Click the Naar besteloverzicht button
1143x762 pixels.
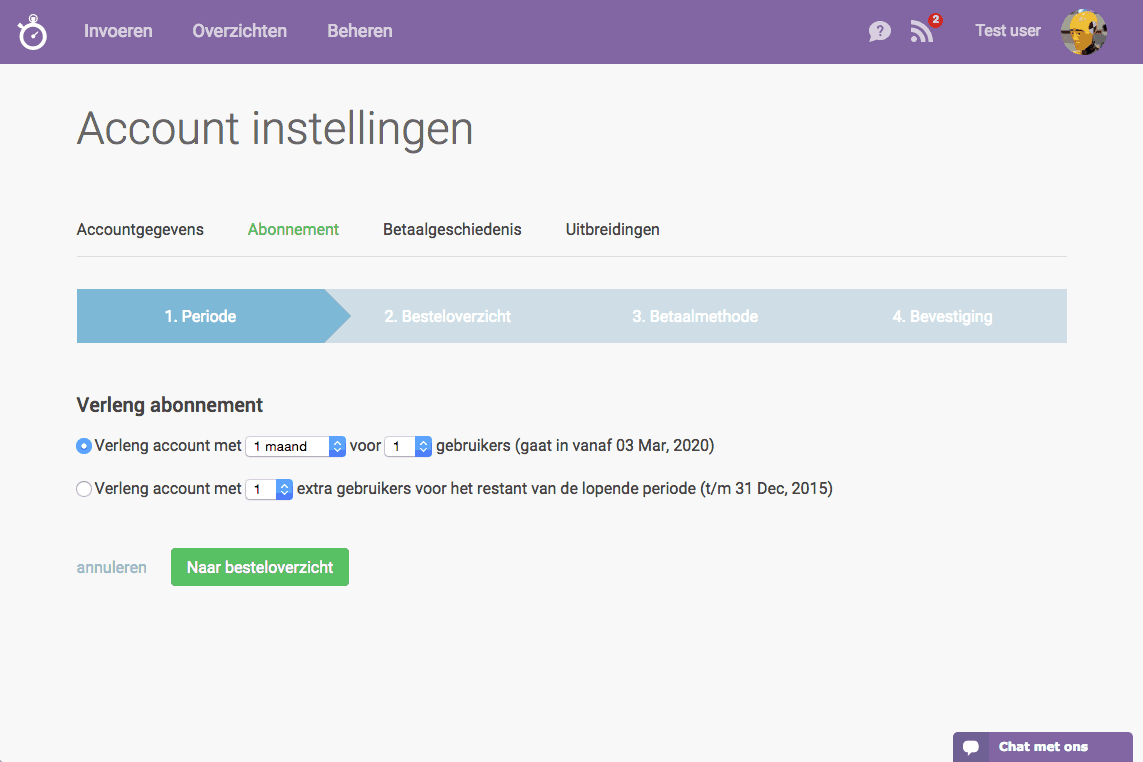pos(260,567)
